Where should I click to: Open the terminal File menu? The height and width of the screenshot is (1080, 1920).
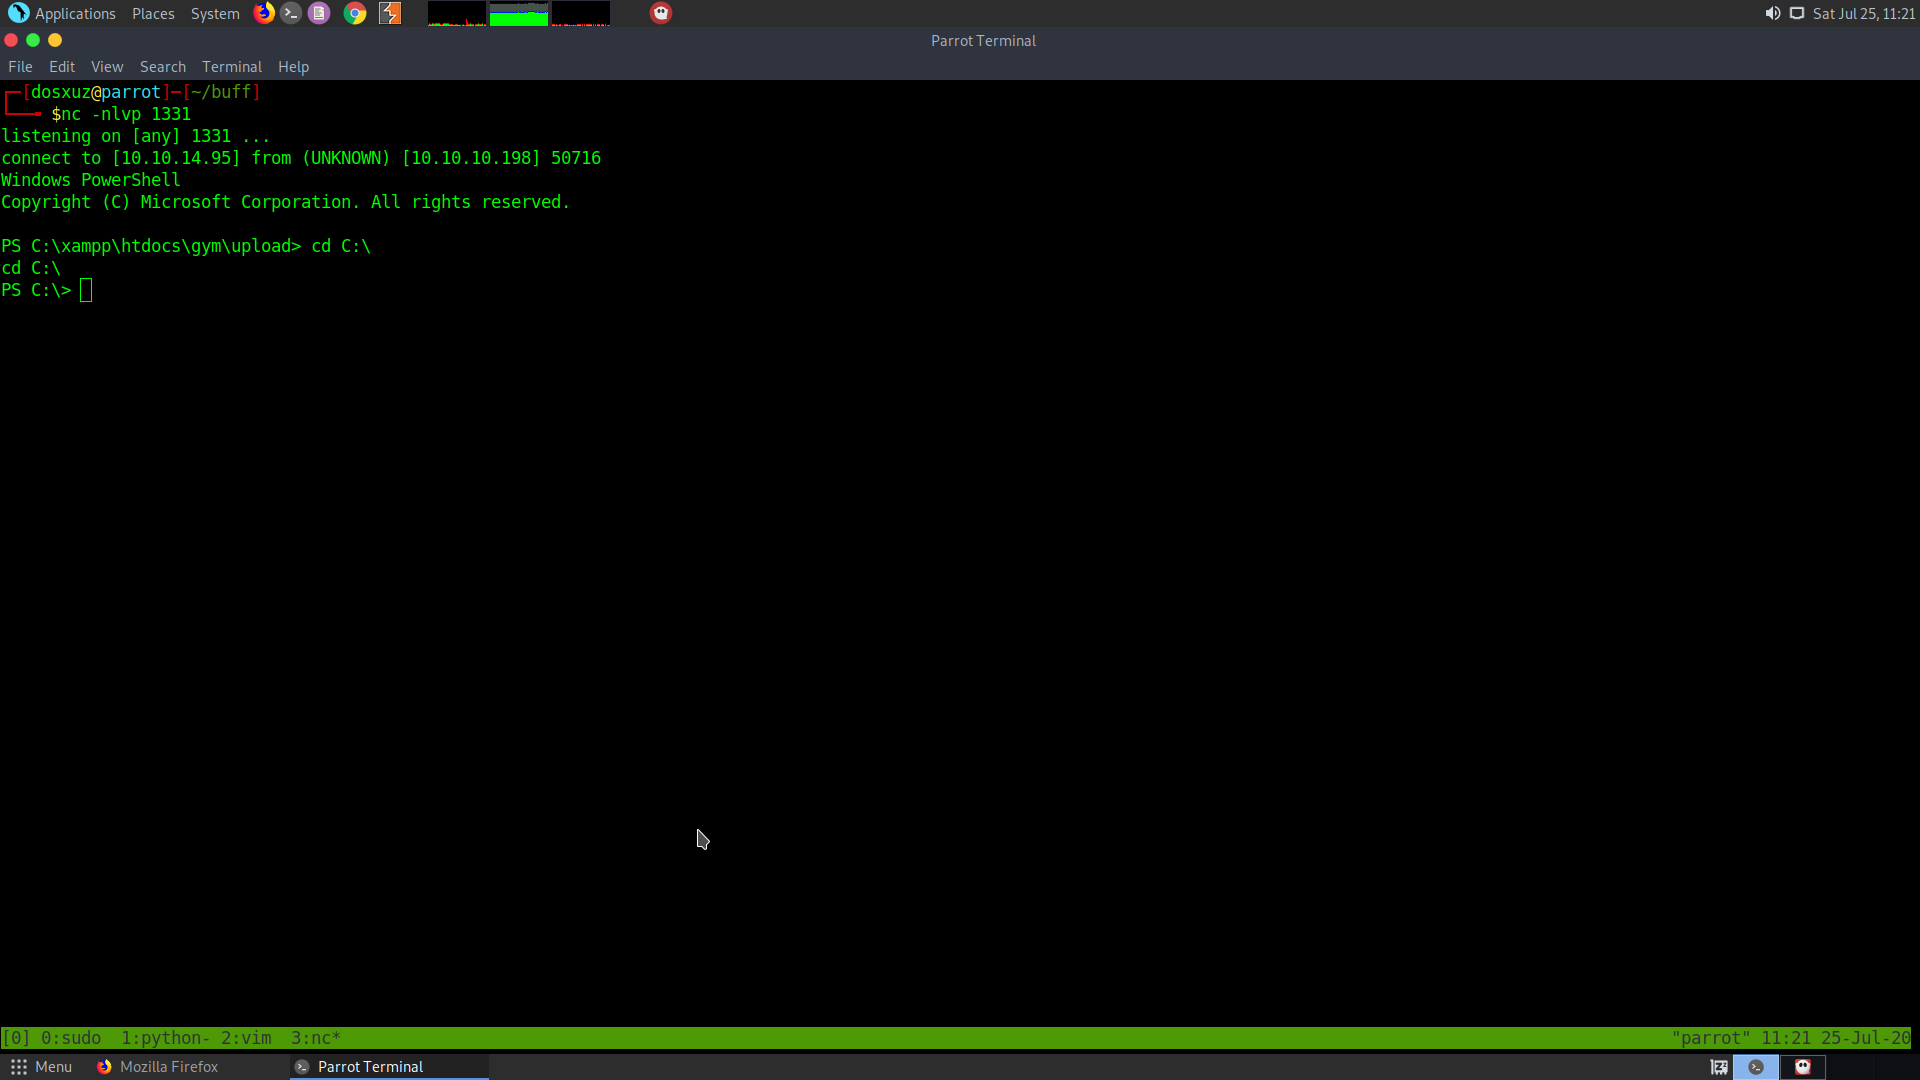(20, 67)
